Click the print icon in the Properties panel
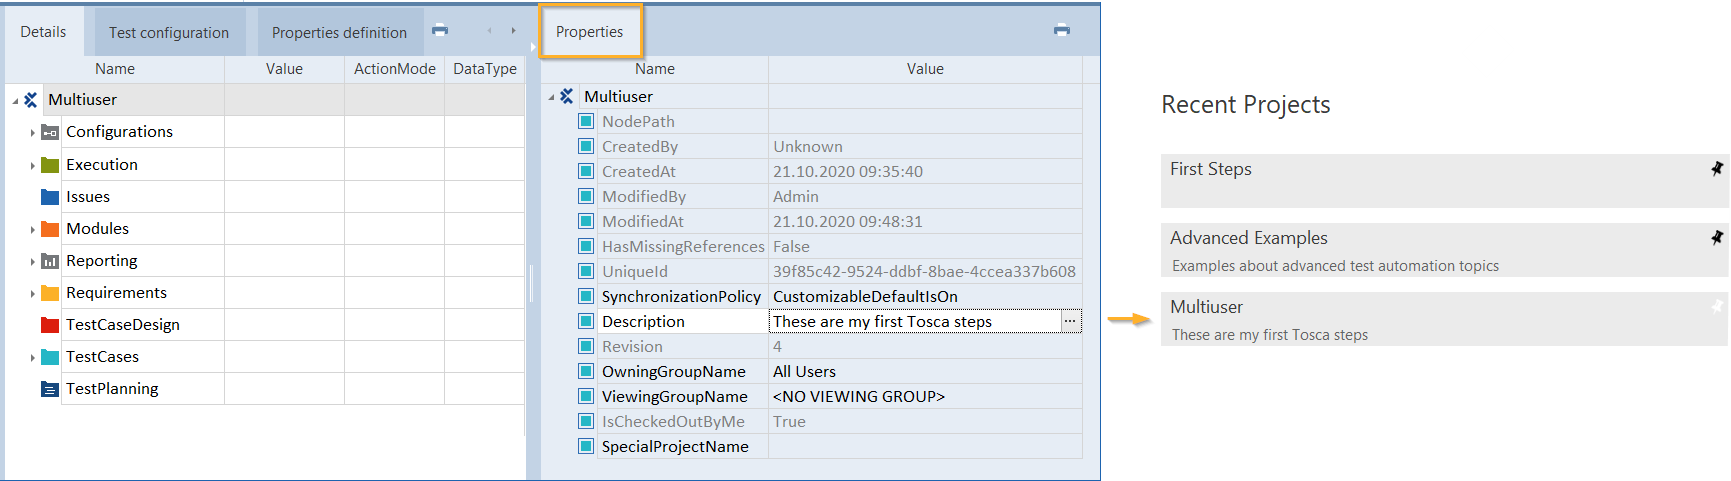Viewport: 1731px width, 481px height. [x=1062, y=30]
